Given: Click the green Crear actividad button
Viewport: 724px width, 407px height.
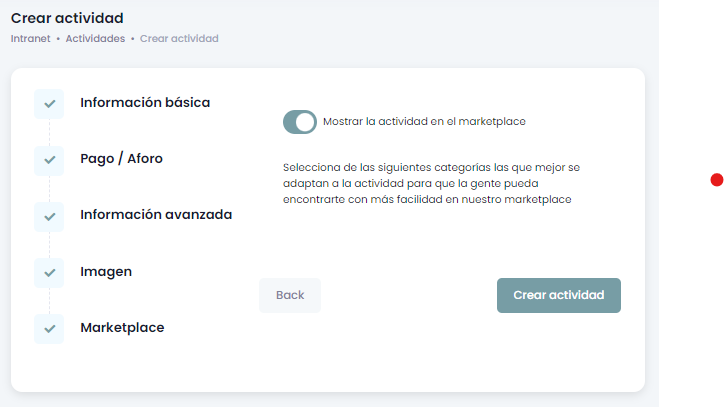Looking at the screenshot, I should click(x=558, y=295).
